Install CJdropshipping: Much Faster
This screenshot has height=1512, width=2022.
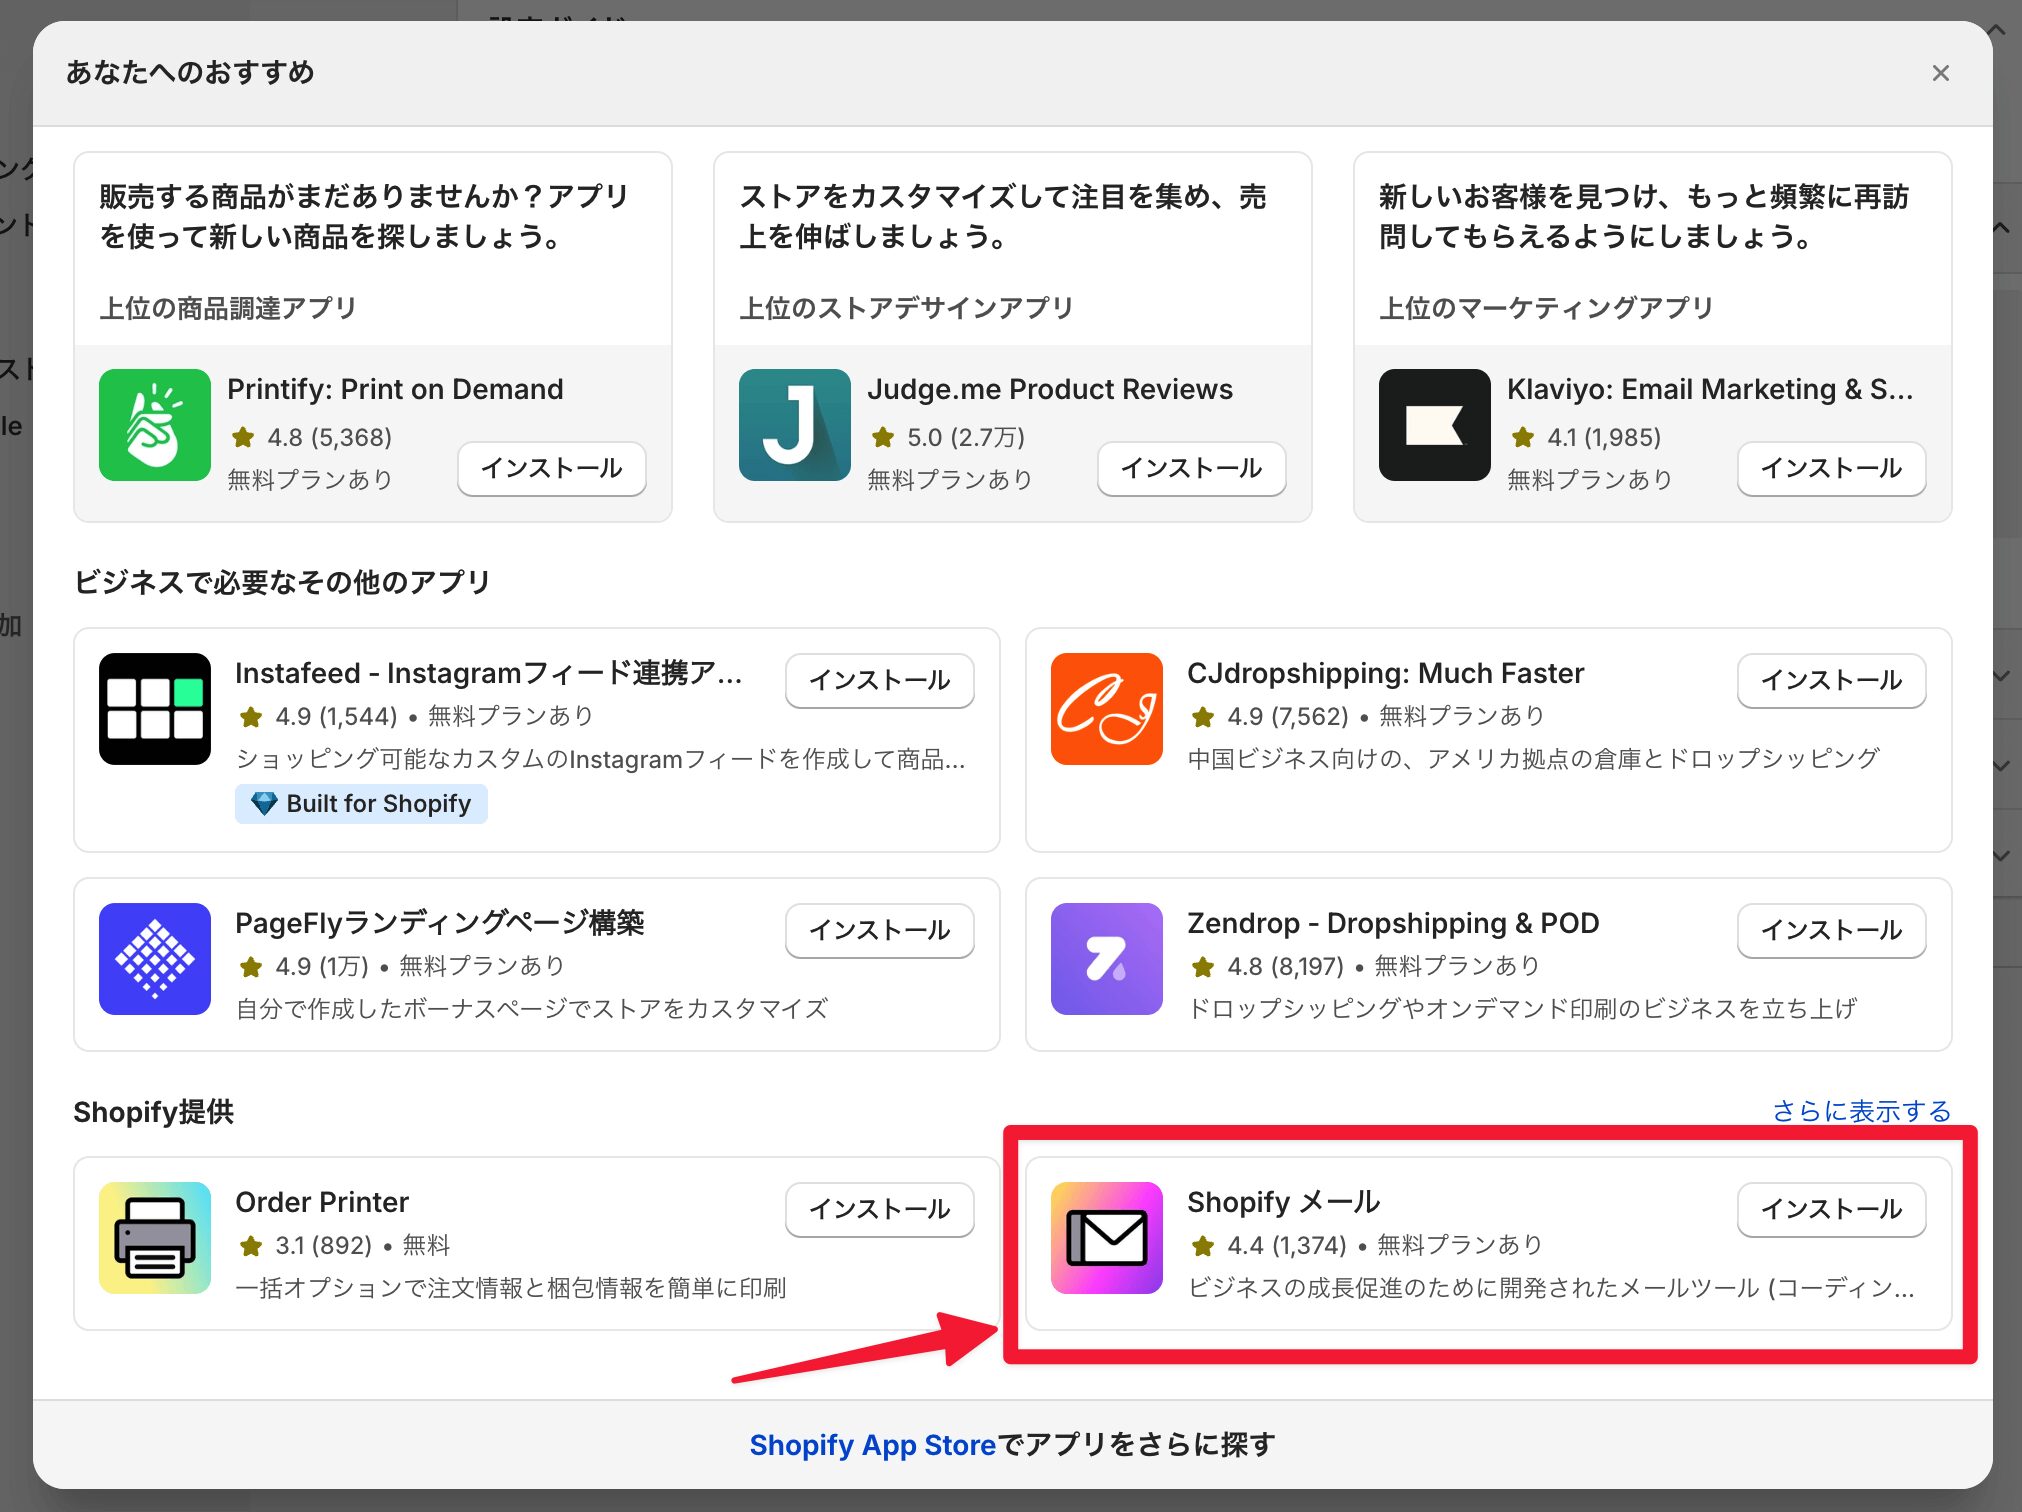1832,680
